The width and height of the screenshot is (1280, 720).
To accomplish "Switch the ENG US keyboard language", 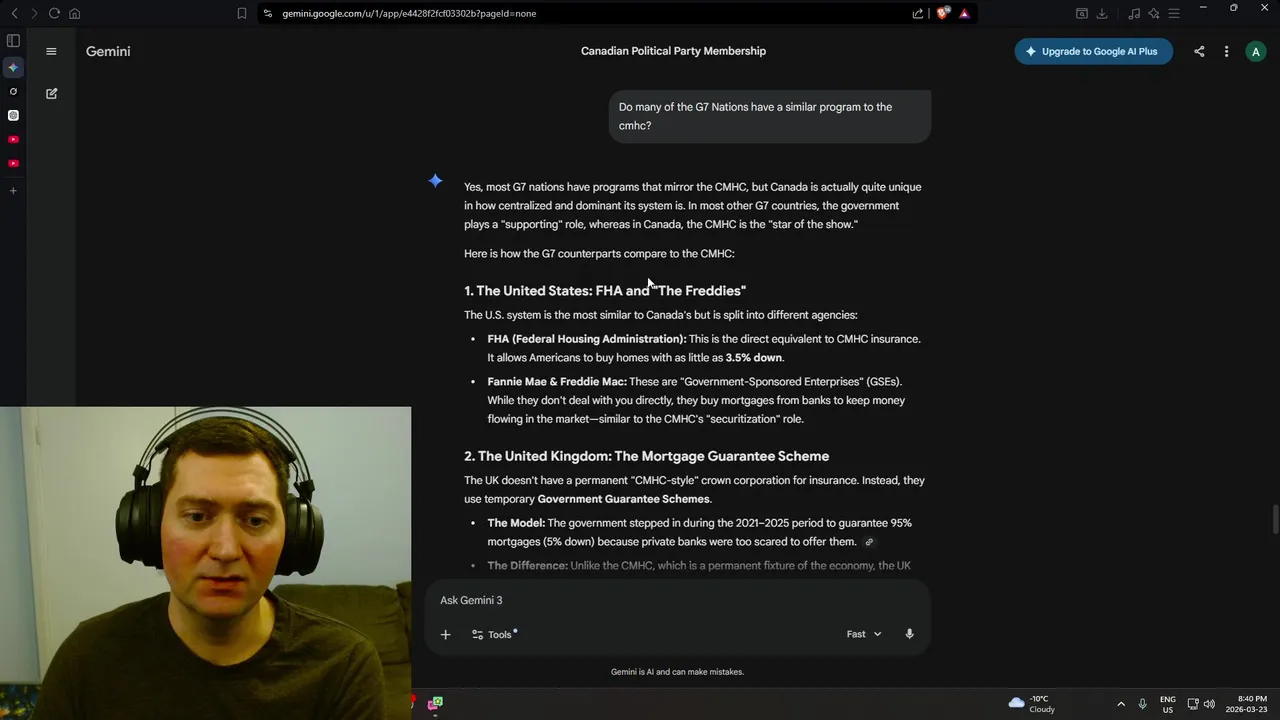I will click(x=1168, y=704).
